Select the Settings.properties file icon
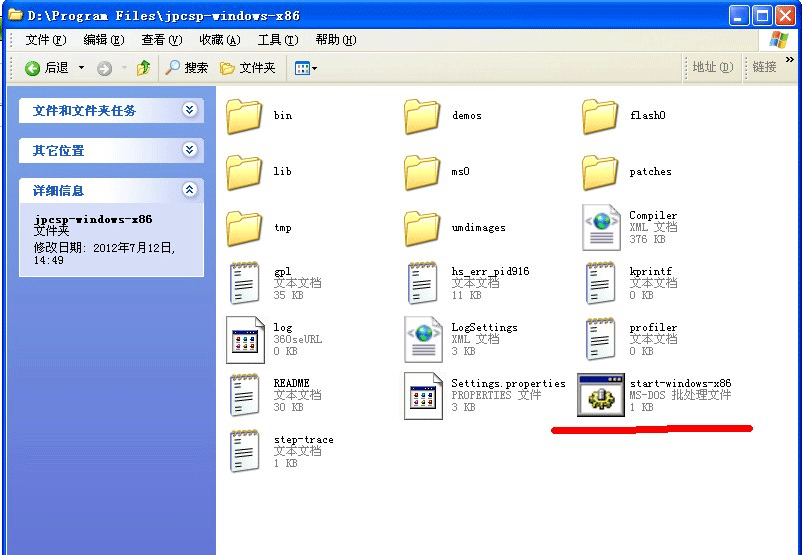Image resolution: width=804 pixels, height=555 pixels. pyautogui.click(x=423, y=395)
